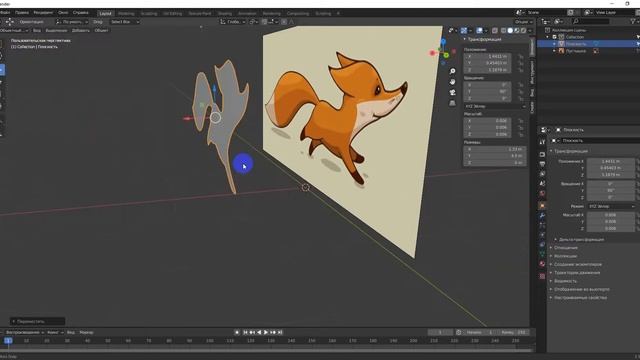The width and height of the screenshot is (640, 360).
Task: Open the Select Box dropdown
Action: point(124,22)
